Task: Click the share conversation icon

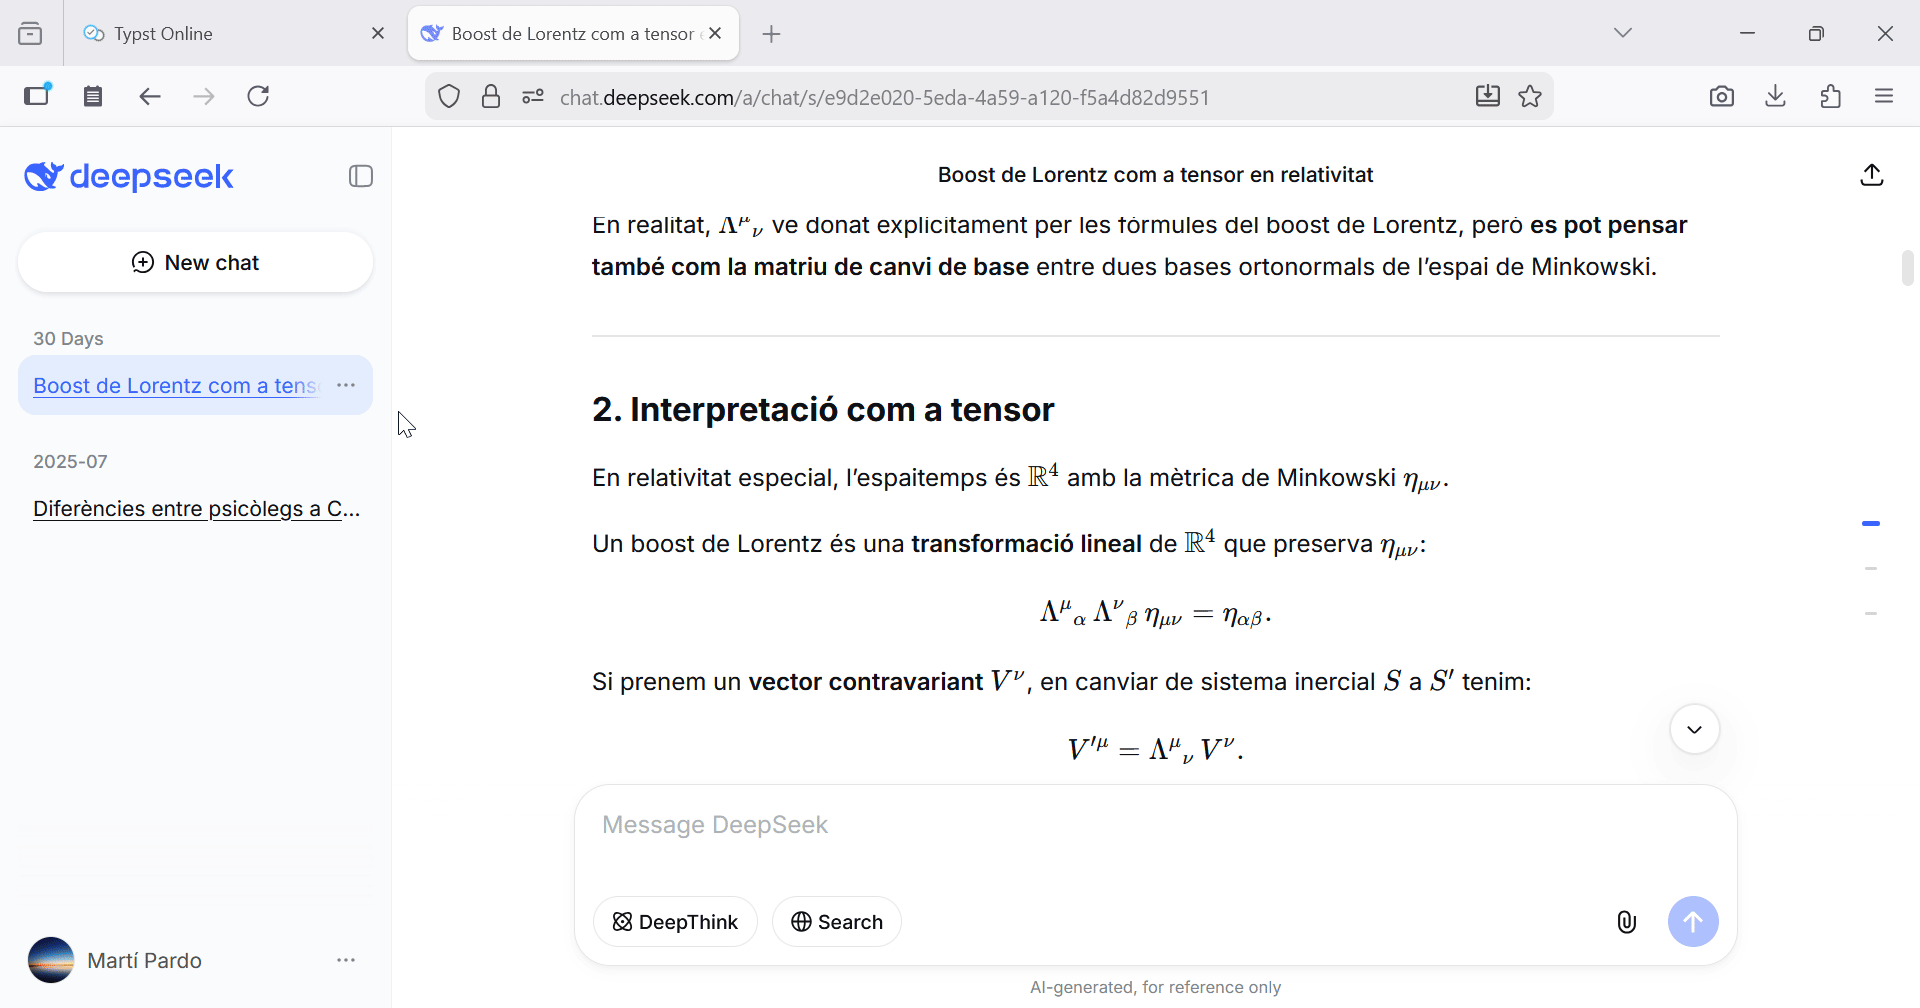Action: [1872, 175]
